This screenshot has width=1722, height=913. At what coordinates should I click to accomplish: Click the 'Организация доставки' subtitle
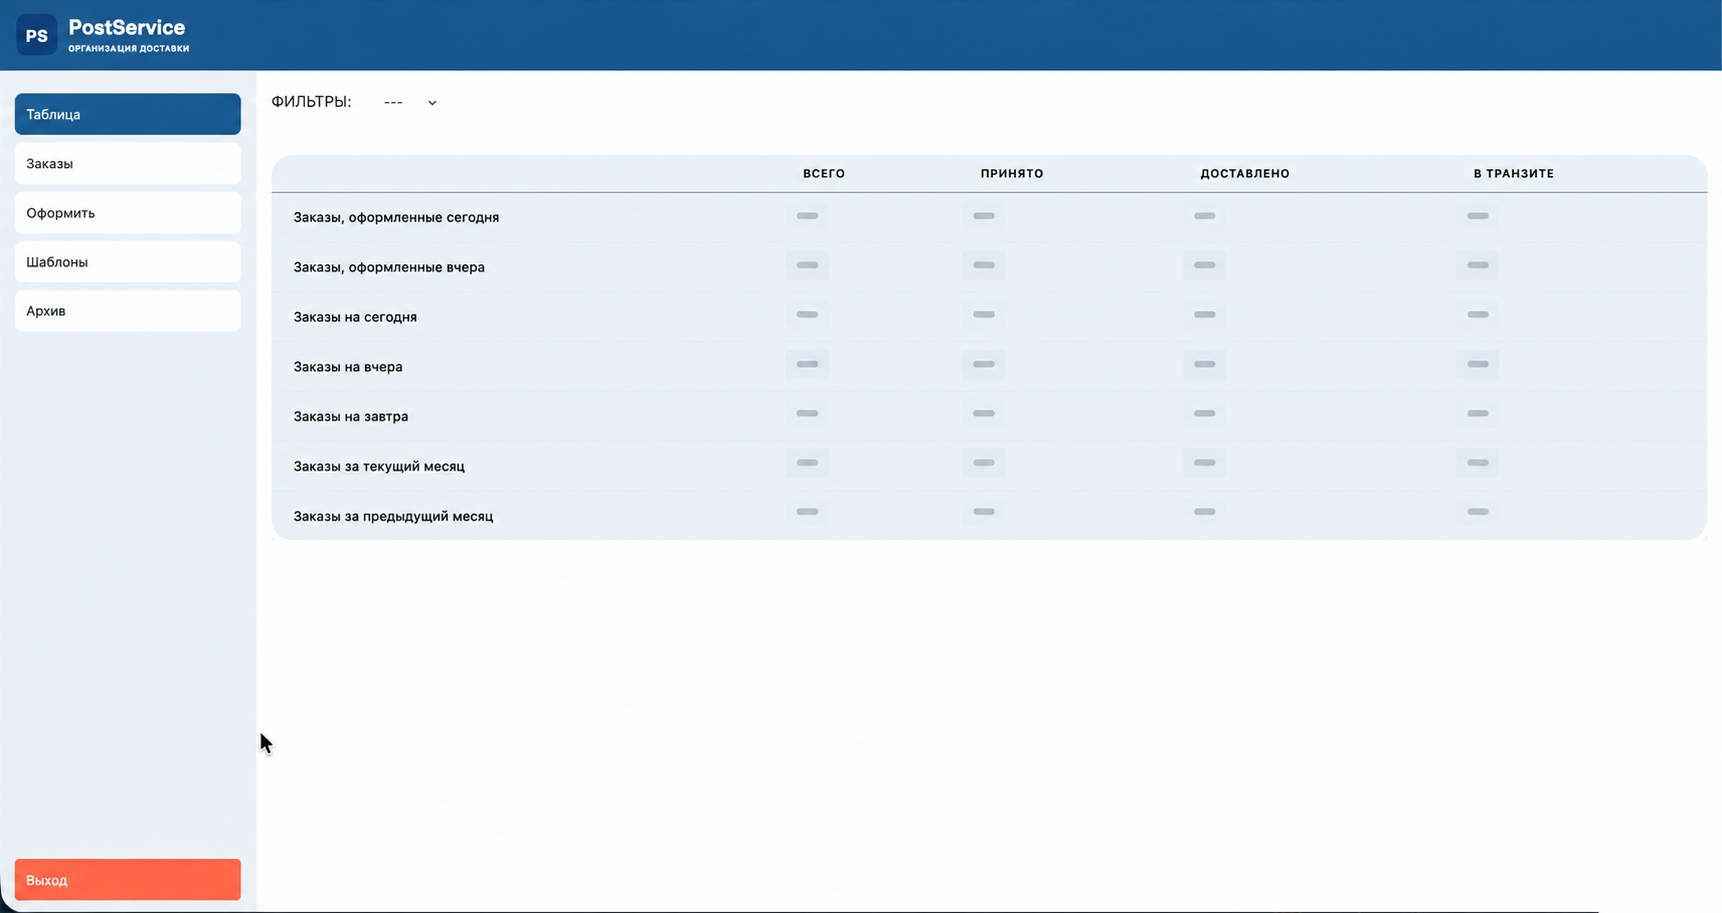(129, 48)
